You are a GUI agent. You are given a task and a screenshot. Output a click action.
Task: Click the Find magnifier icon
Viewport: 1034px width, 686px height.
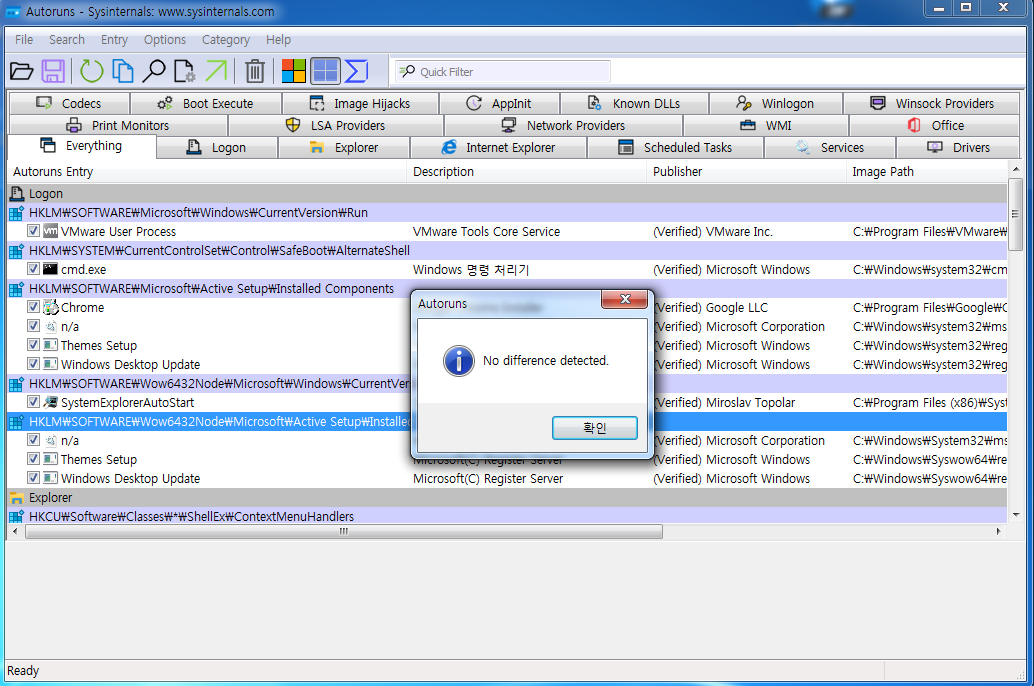pyautogui.click(x=154, y=71)
